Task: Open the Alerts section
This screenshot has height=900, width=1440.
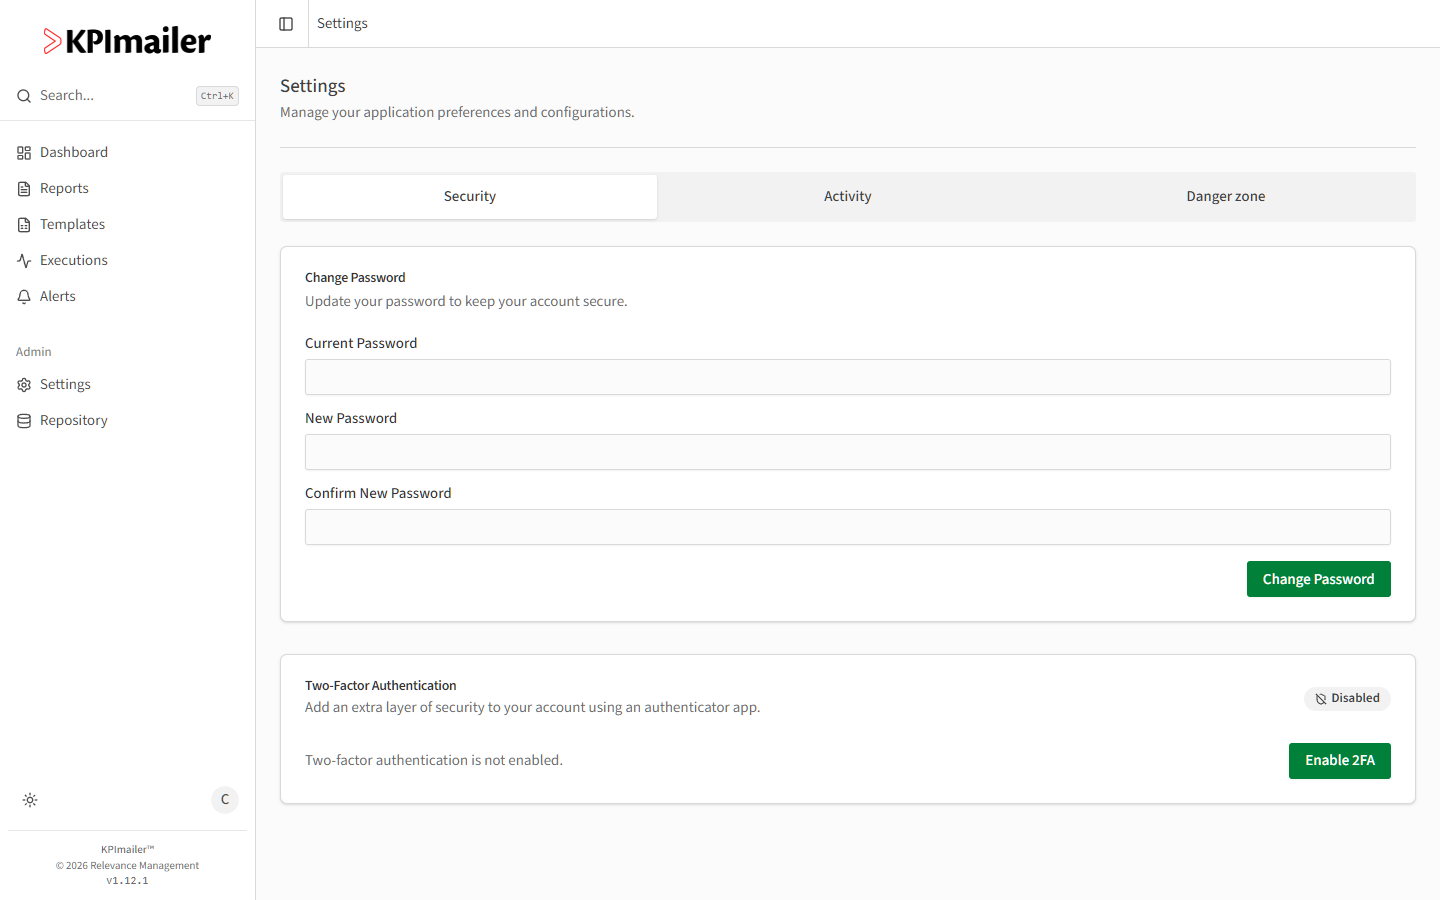Action: pyautogui.click(x=128, y=297)
